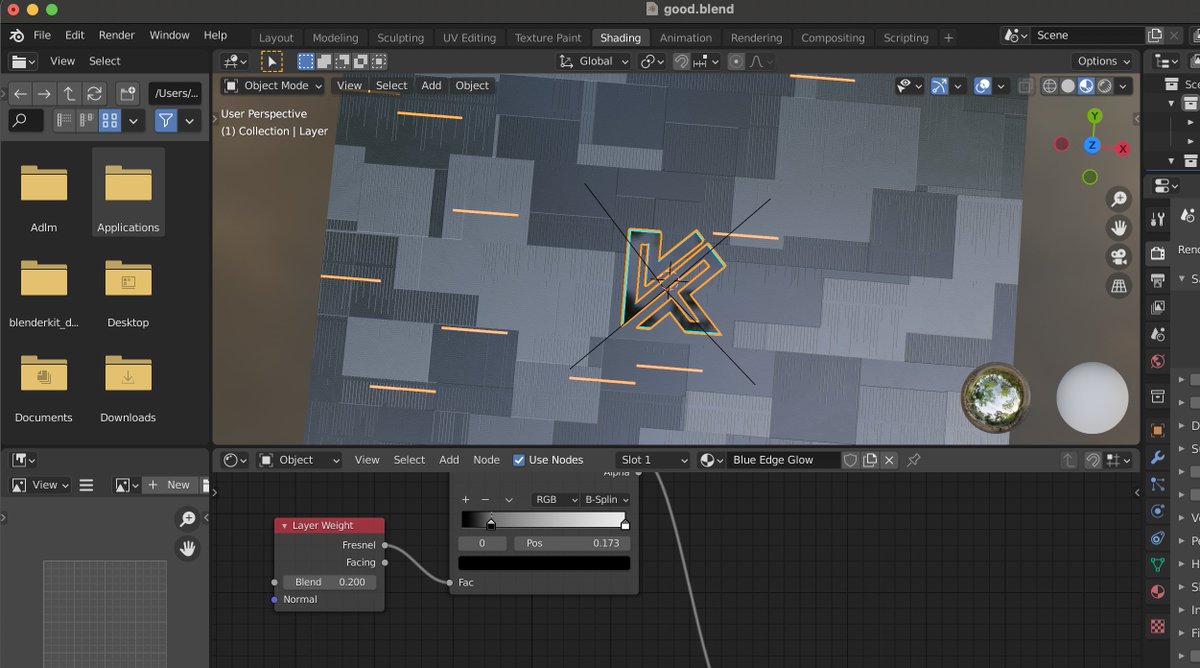
Task: Click the viewport zoom magnifier gizmo
Action: [1119, 199]
